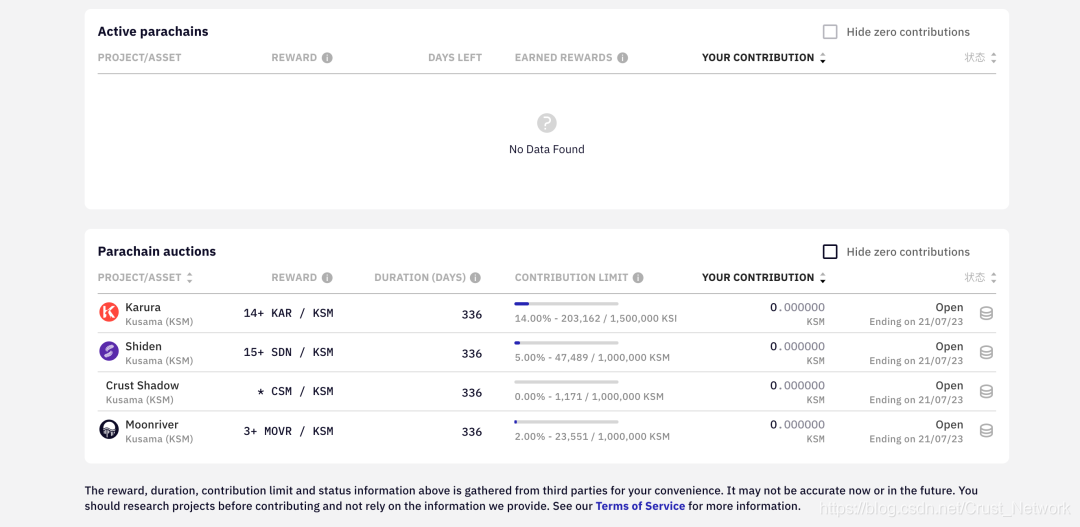Check Hide zero contributions in Parachain auctions
The height and width of the screenshot is (527, 1080).
click(830, 252)
